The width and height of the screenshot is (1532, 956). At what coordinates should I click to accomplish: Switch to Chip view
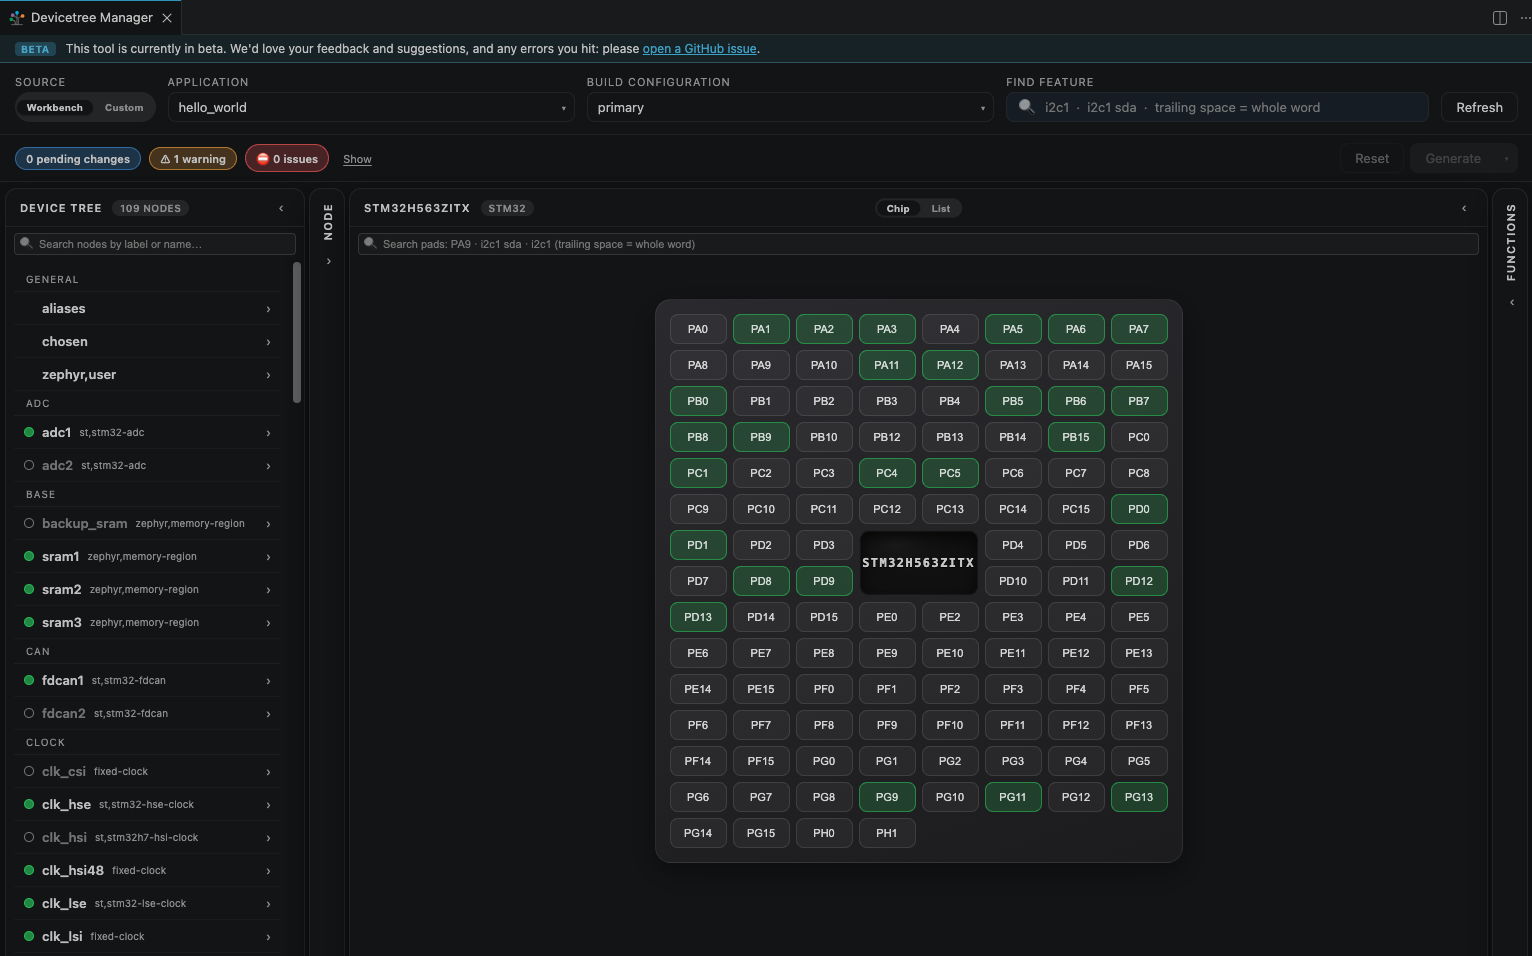click(x=898, y=208)
